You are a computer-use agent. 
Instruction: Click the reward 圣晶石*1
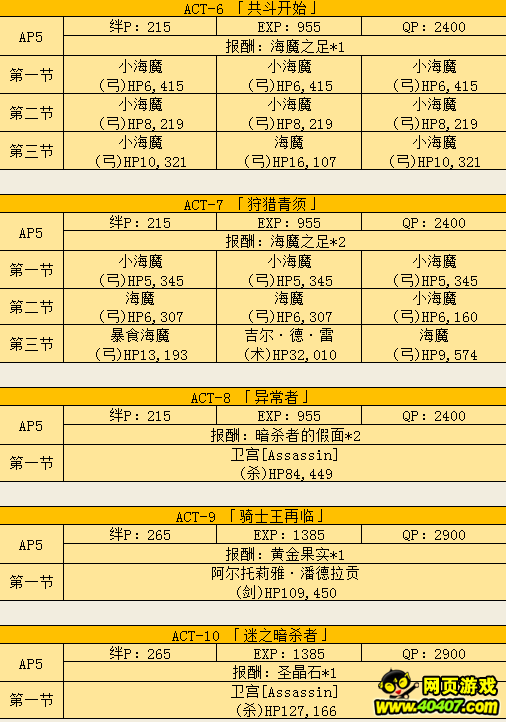coord(285,672)
